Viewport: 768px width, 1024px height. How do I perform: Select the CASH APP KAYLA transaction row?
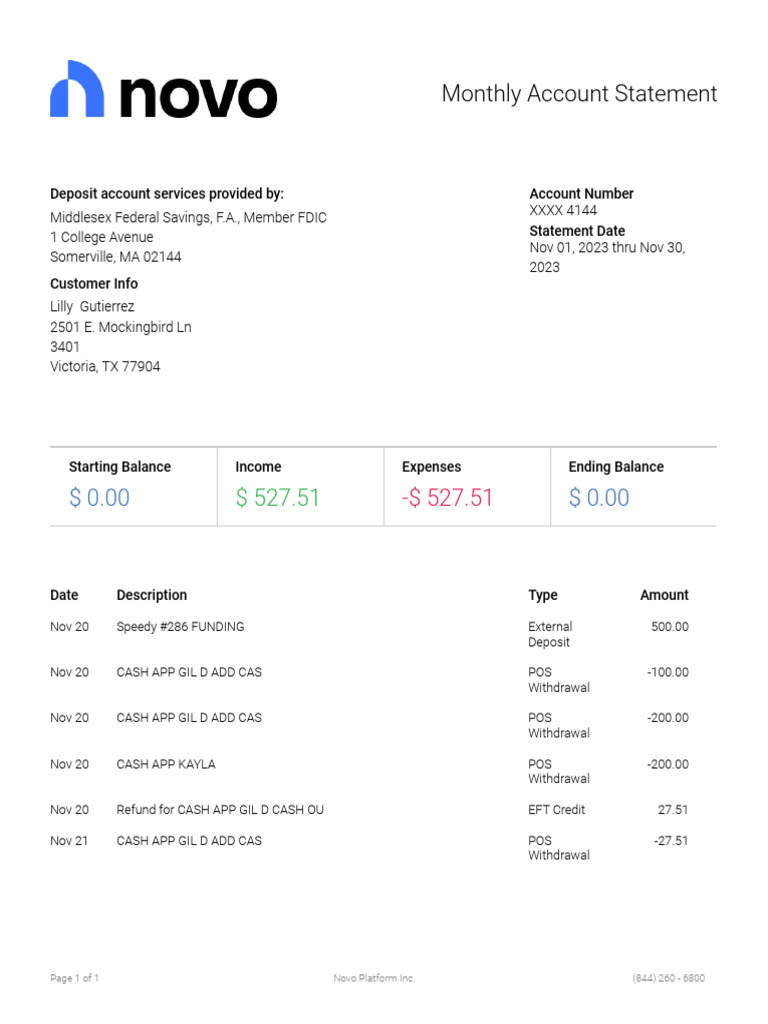point(369,771)
